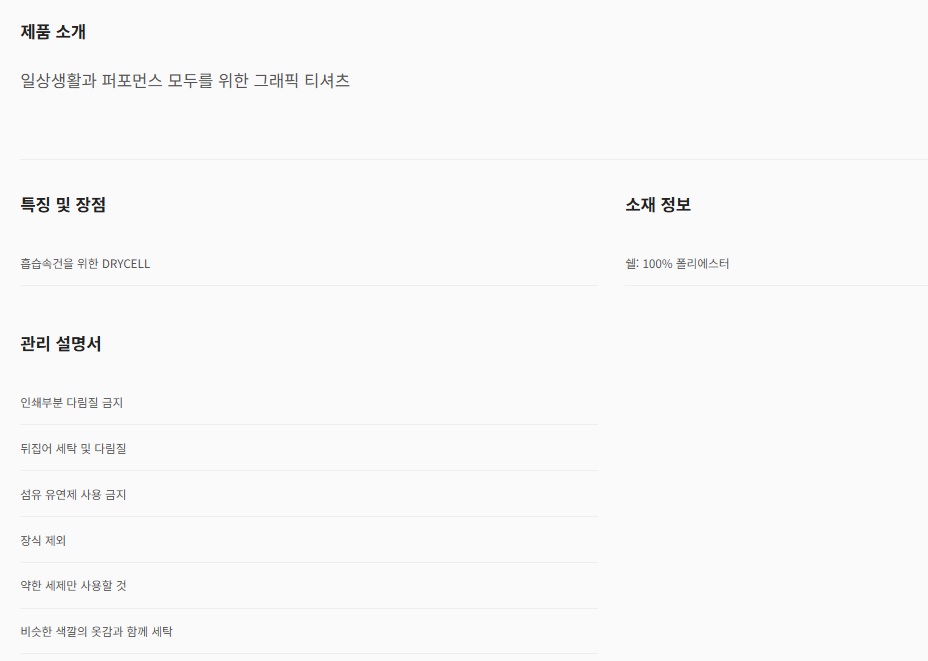Image resolution: width=928 pixels, height=661 pixels.
Task: Click the 제품 소개 heading
Action: coord(53,31)
